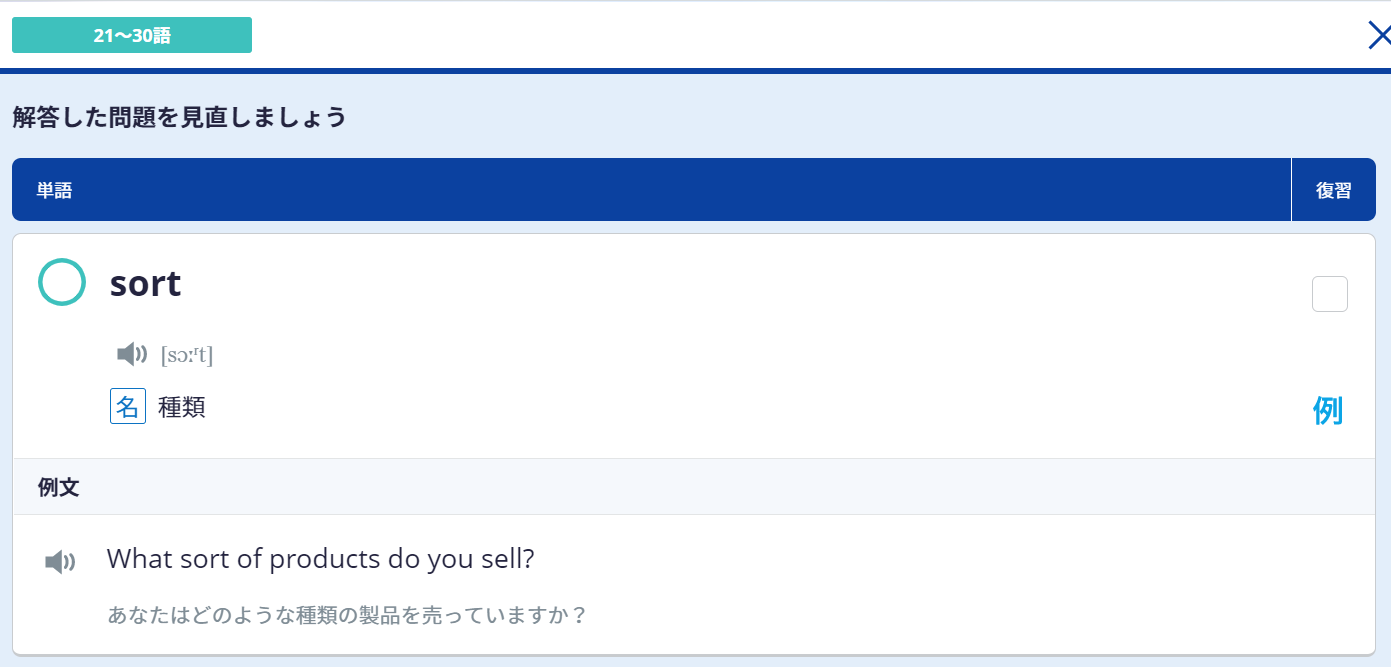Viewport: 1391px width, 667px height.
Task: Tap the speaker icon beside the phonetic spelling
Action: (131, 354)
